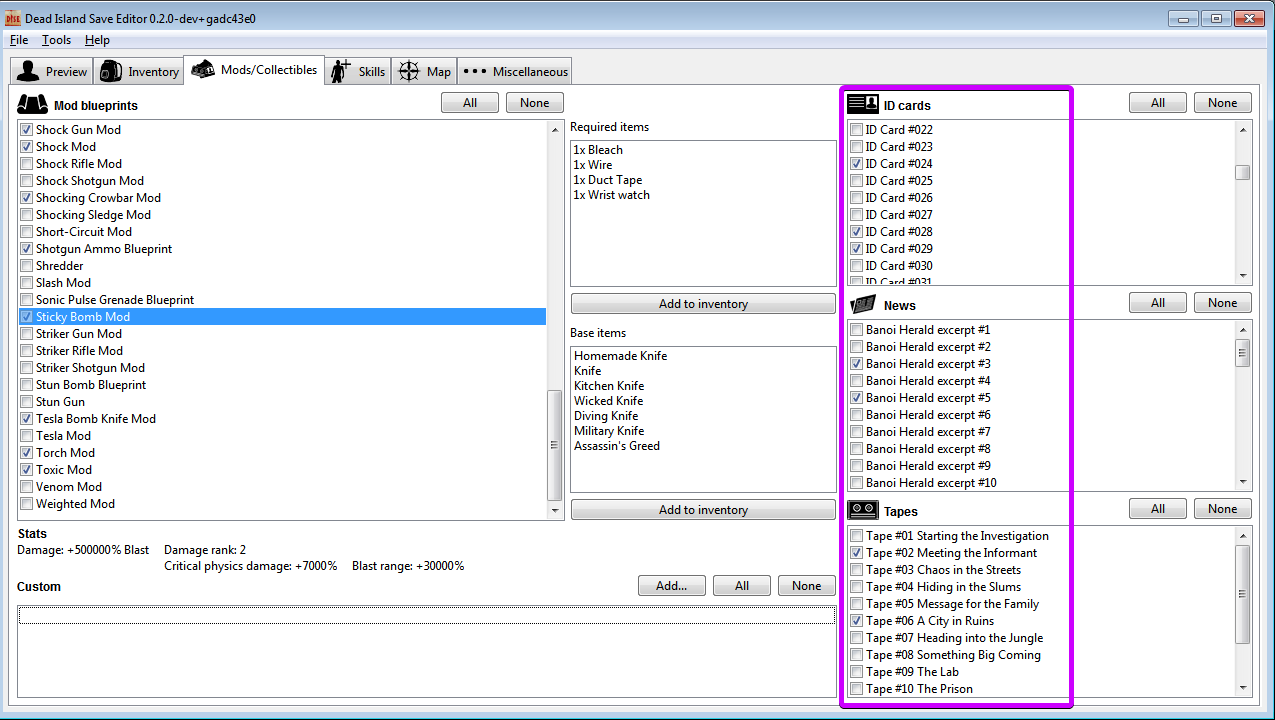Viewport: 1275px width, 720px height.
Task: Click down arrow of ID cards list
Action: click(1243, 276)
